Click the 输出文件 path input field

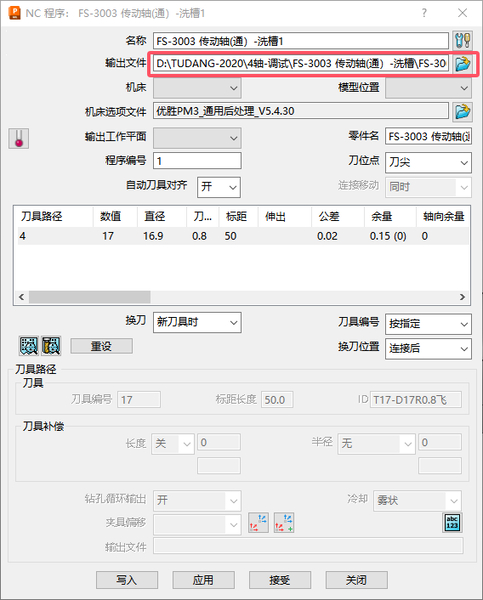[301, 63]
